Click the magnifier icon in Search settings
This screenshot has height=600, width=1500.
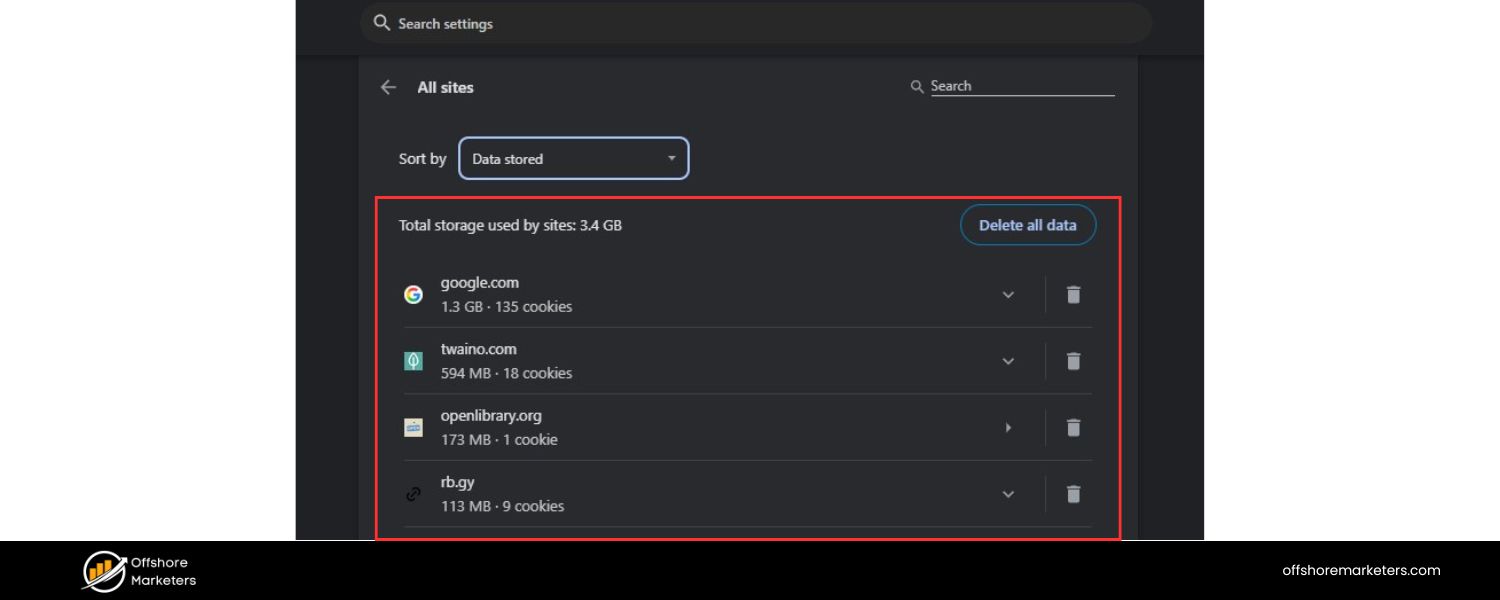pyautogui.click(x=381, y=23)
